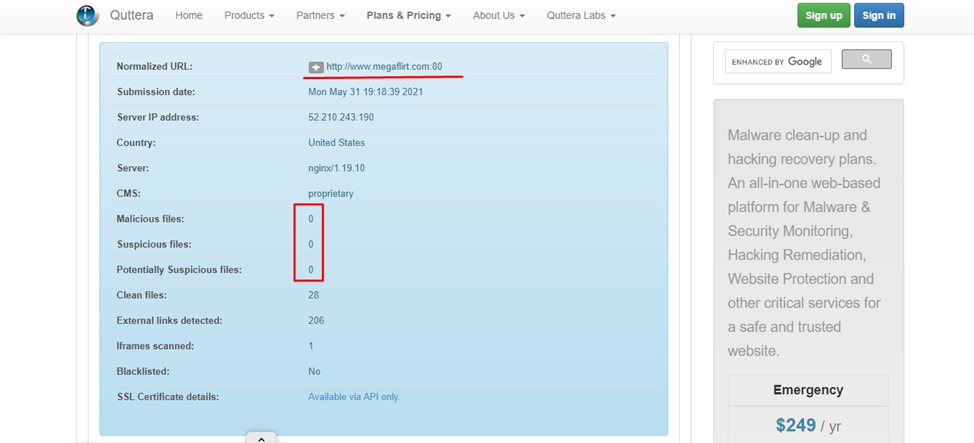
Task: Click the green Sign up button
Action: pyautogui.click(x=824, y=16)
